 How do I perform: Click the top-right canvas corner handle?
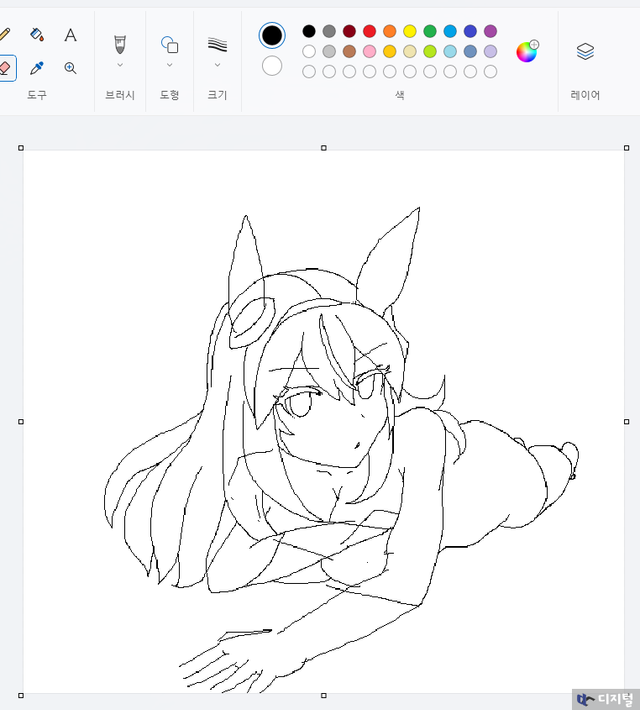(626, 148)
